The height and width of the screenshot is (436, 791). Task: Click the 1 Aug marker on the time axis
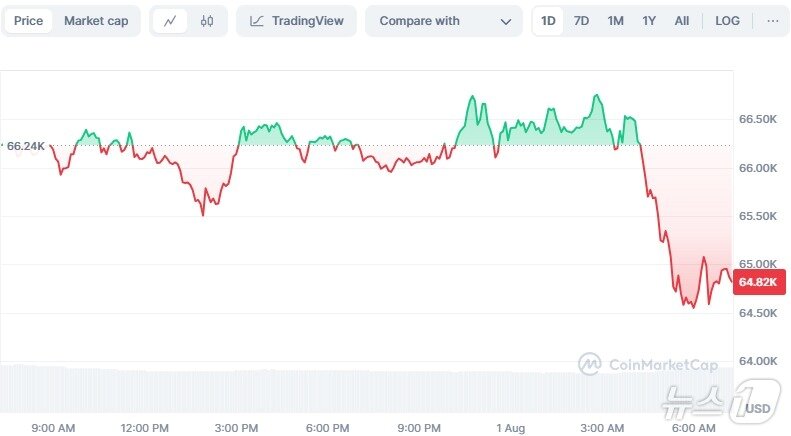pos(510,428)
